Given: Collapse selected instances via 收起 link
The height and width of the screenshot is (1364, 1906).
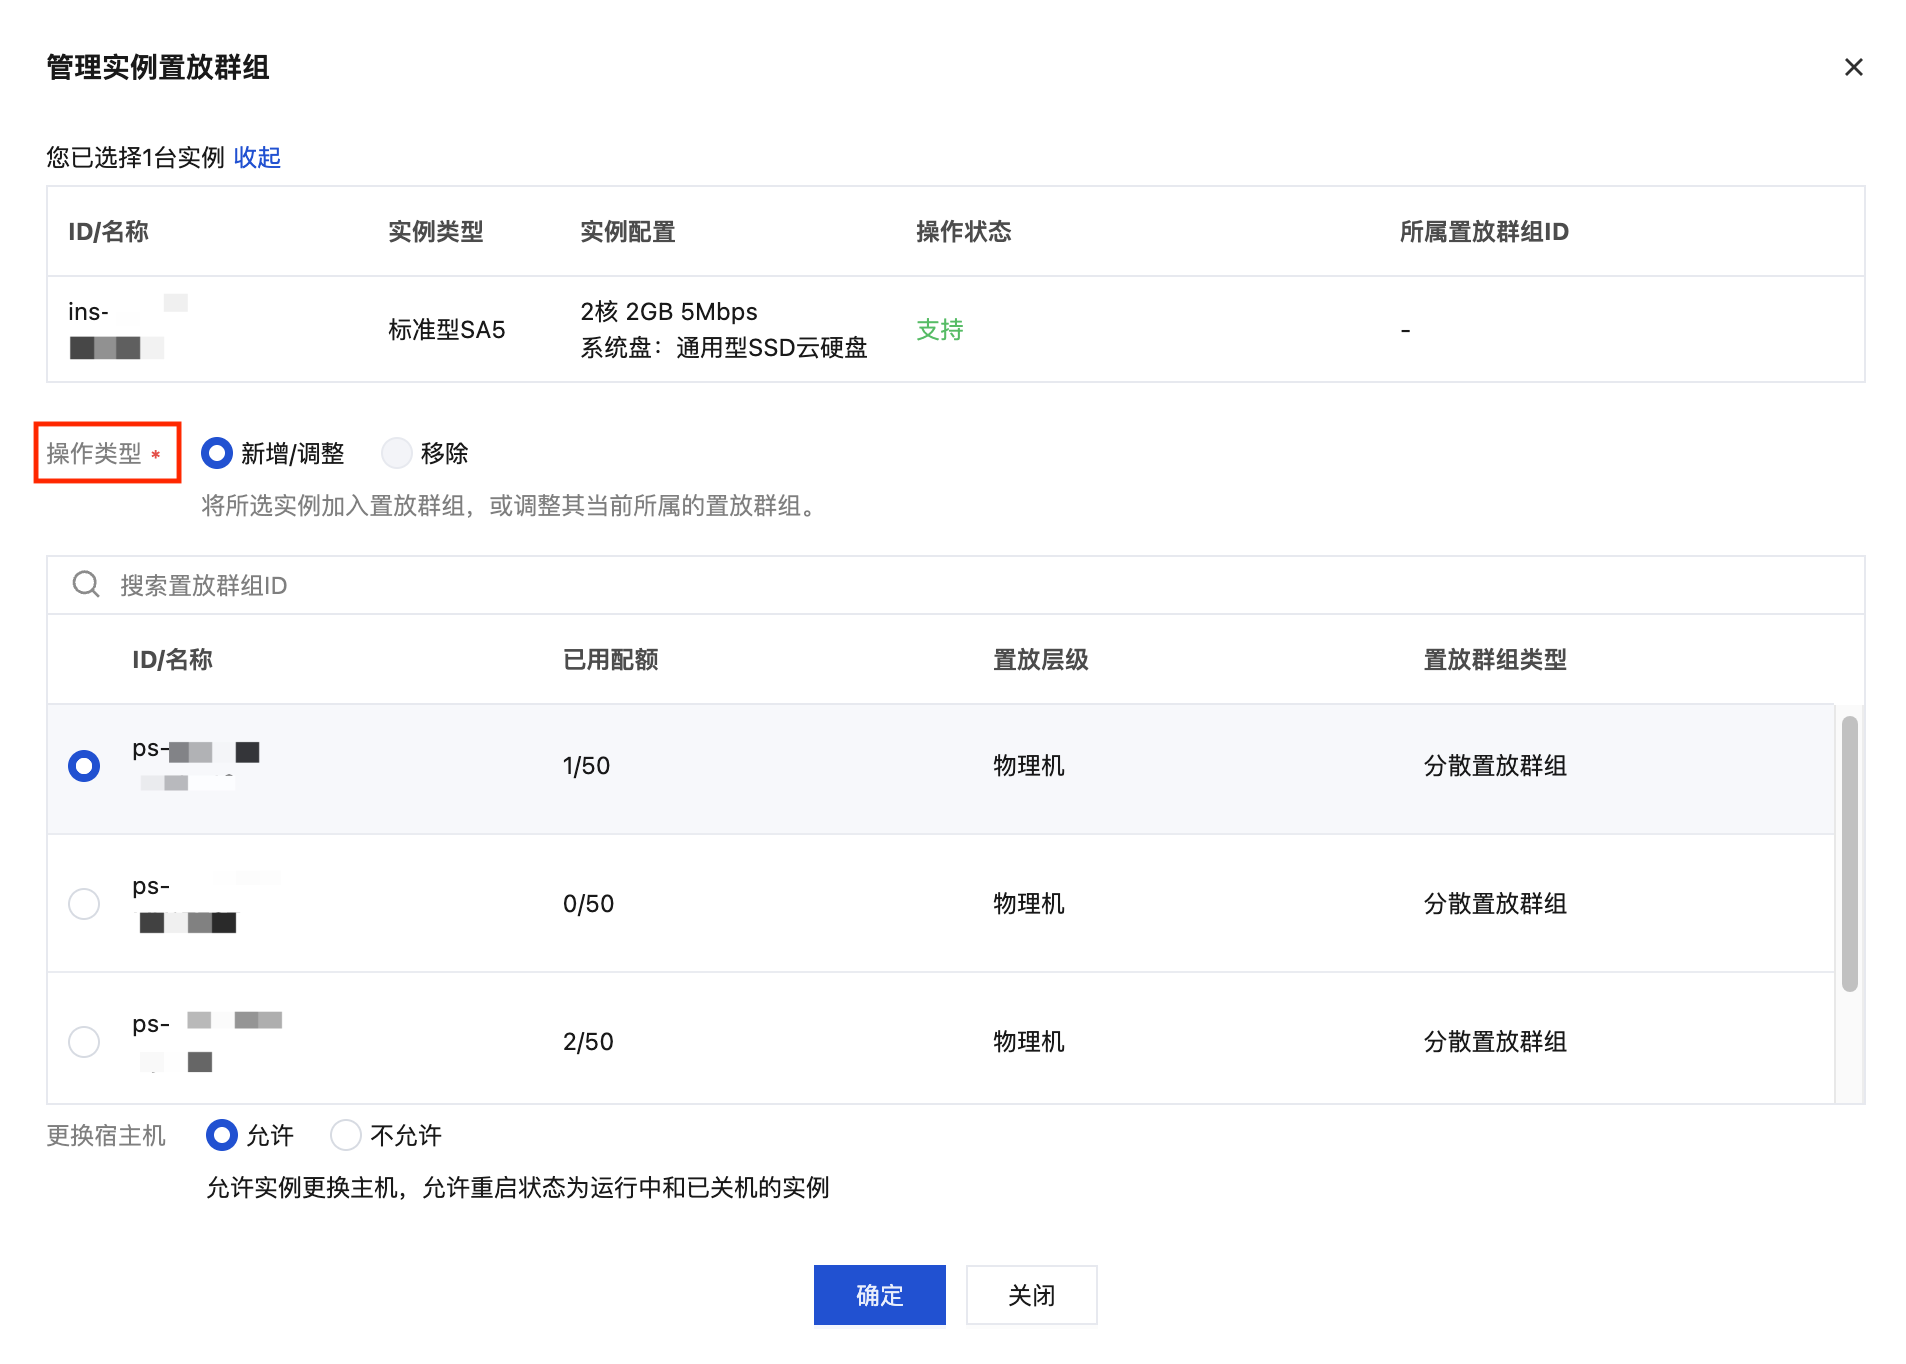Looking at the screenshot, I should pos(257,157).
